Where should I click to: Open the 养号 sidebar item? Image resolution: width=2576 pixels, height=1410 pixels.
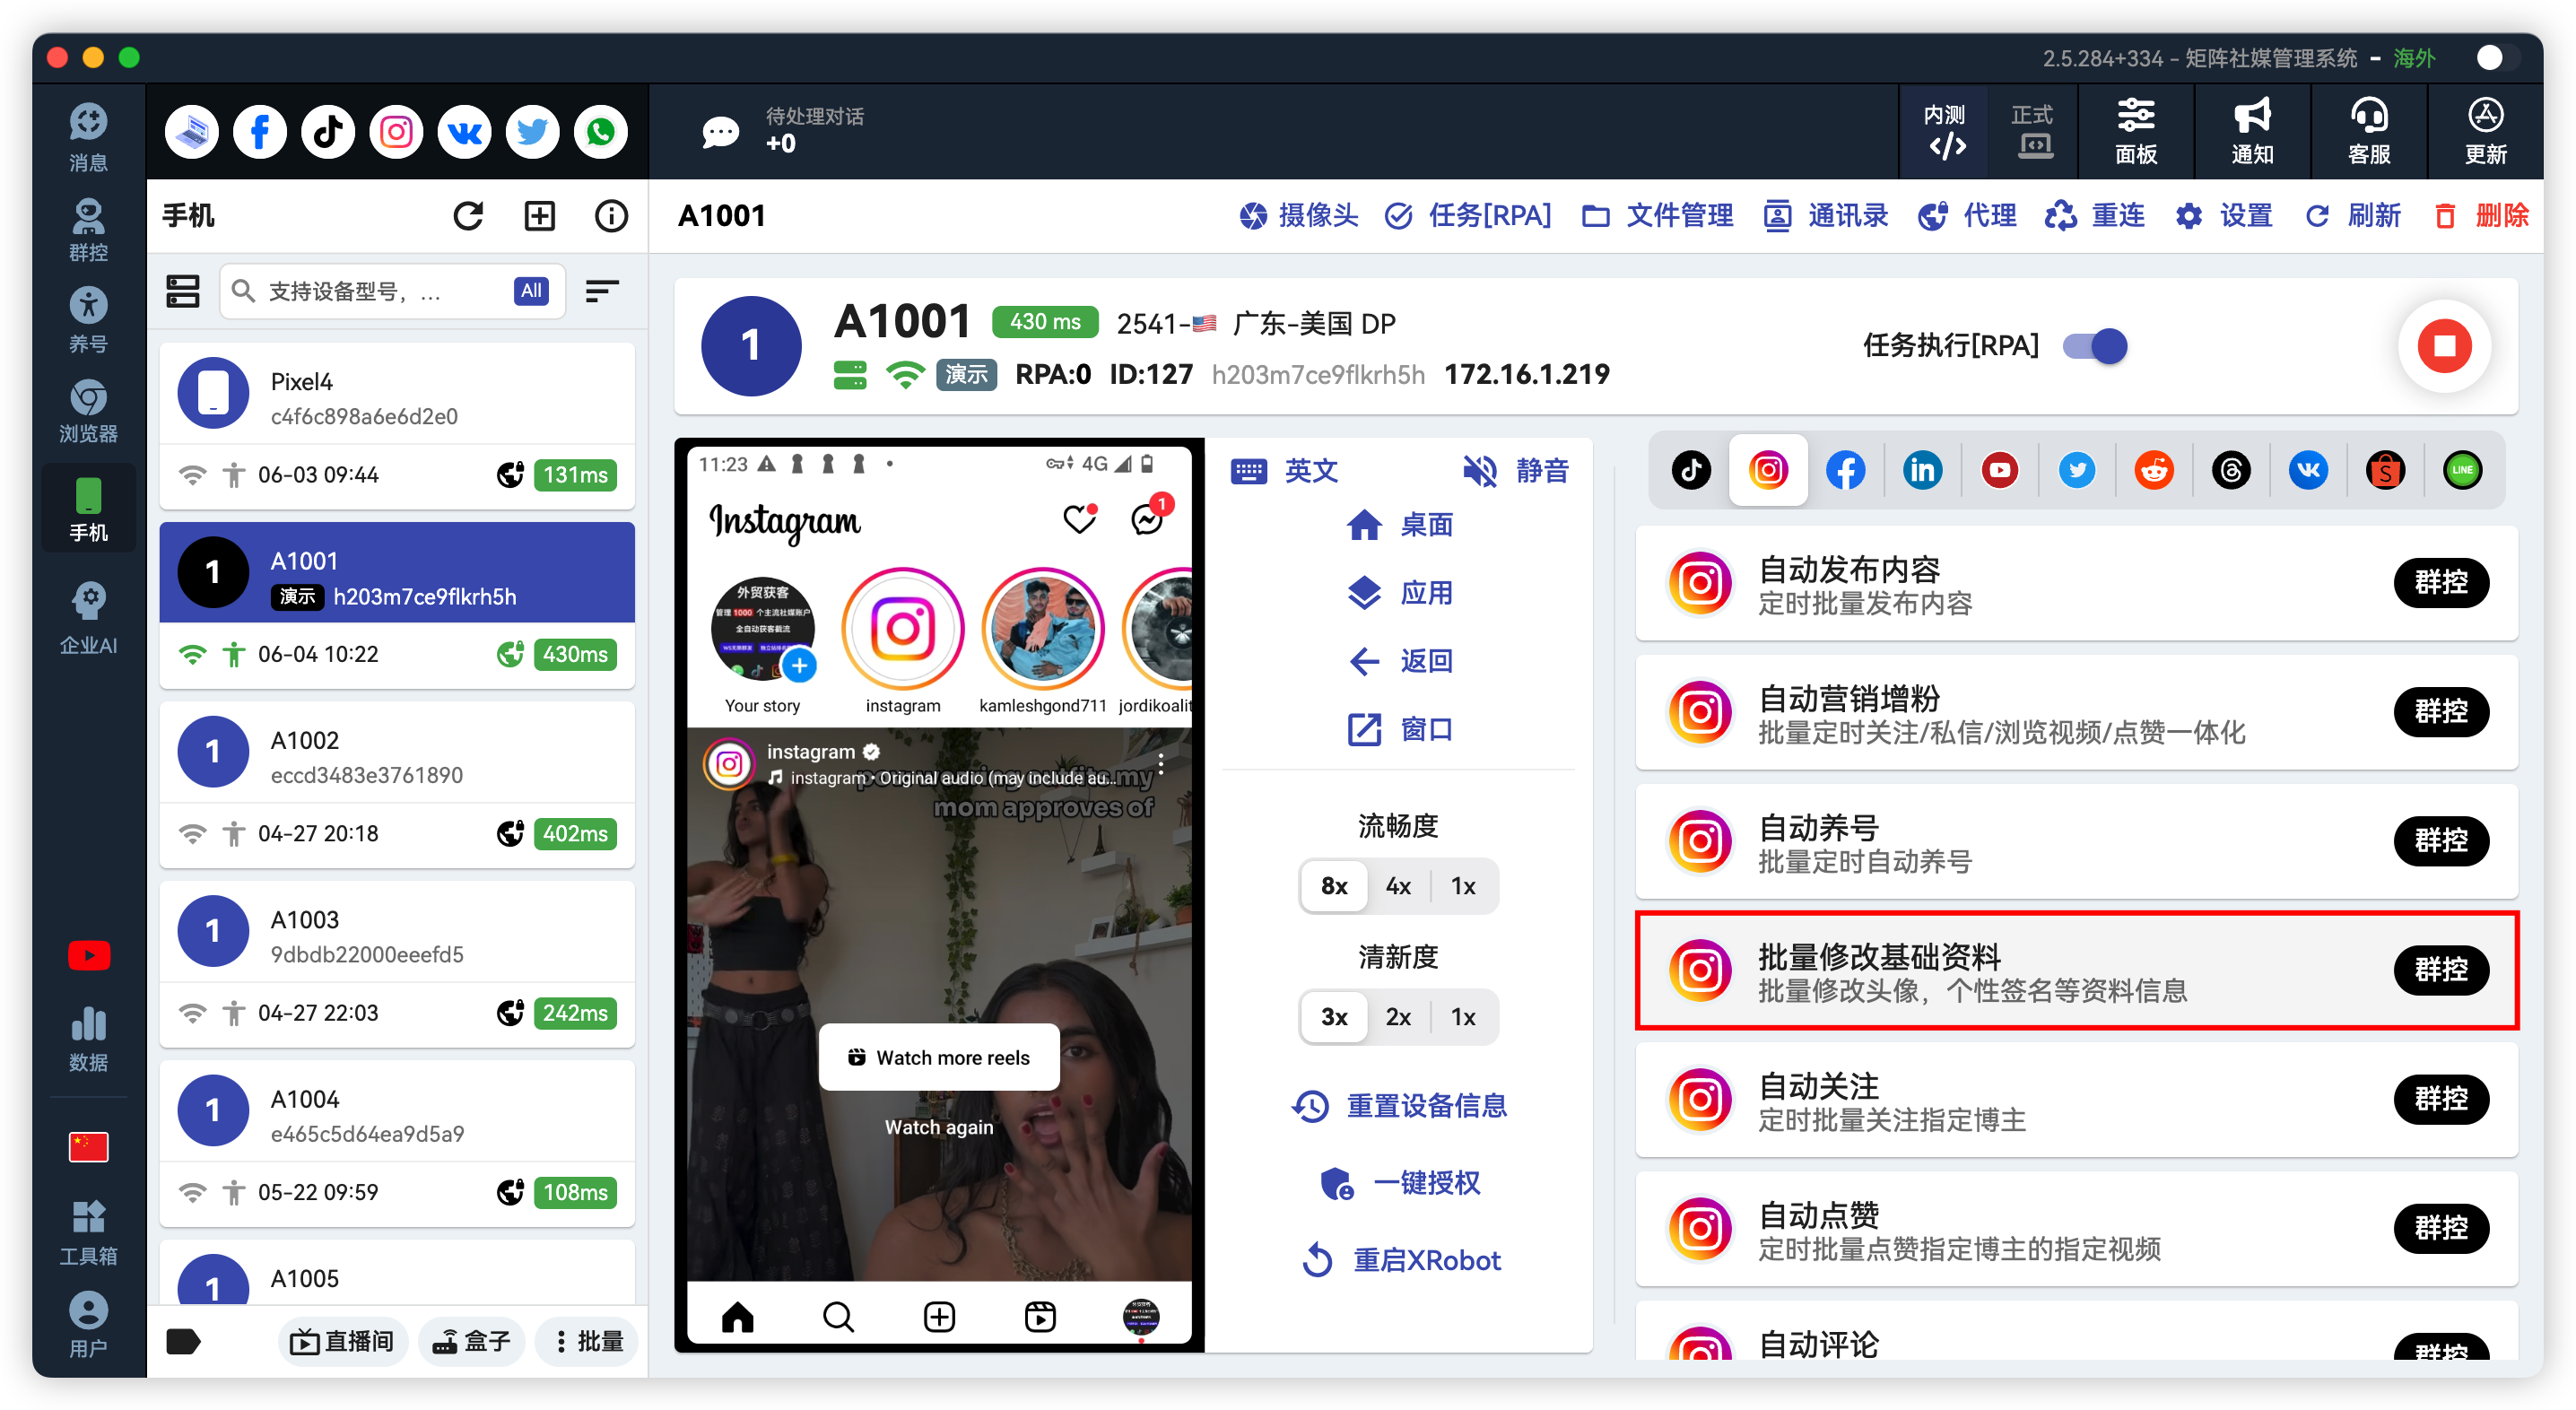pyautogui.click(x=88, y=319)
